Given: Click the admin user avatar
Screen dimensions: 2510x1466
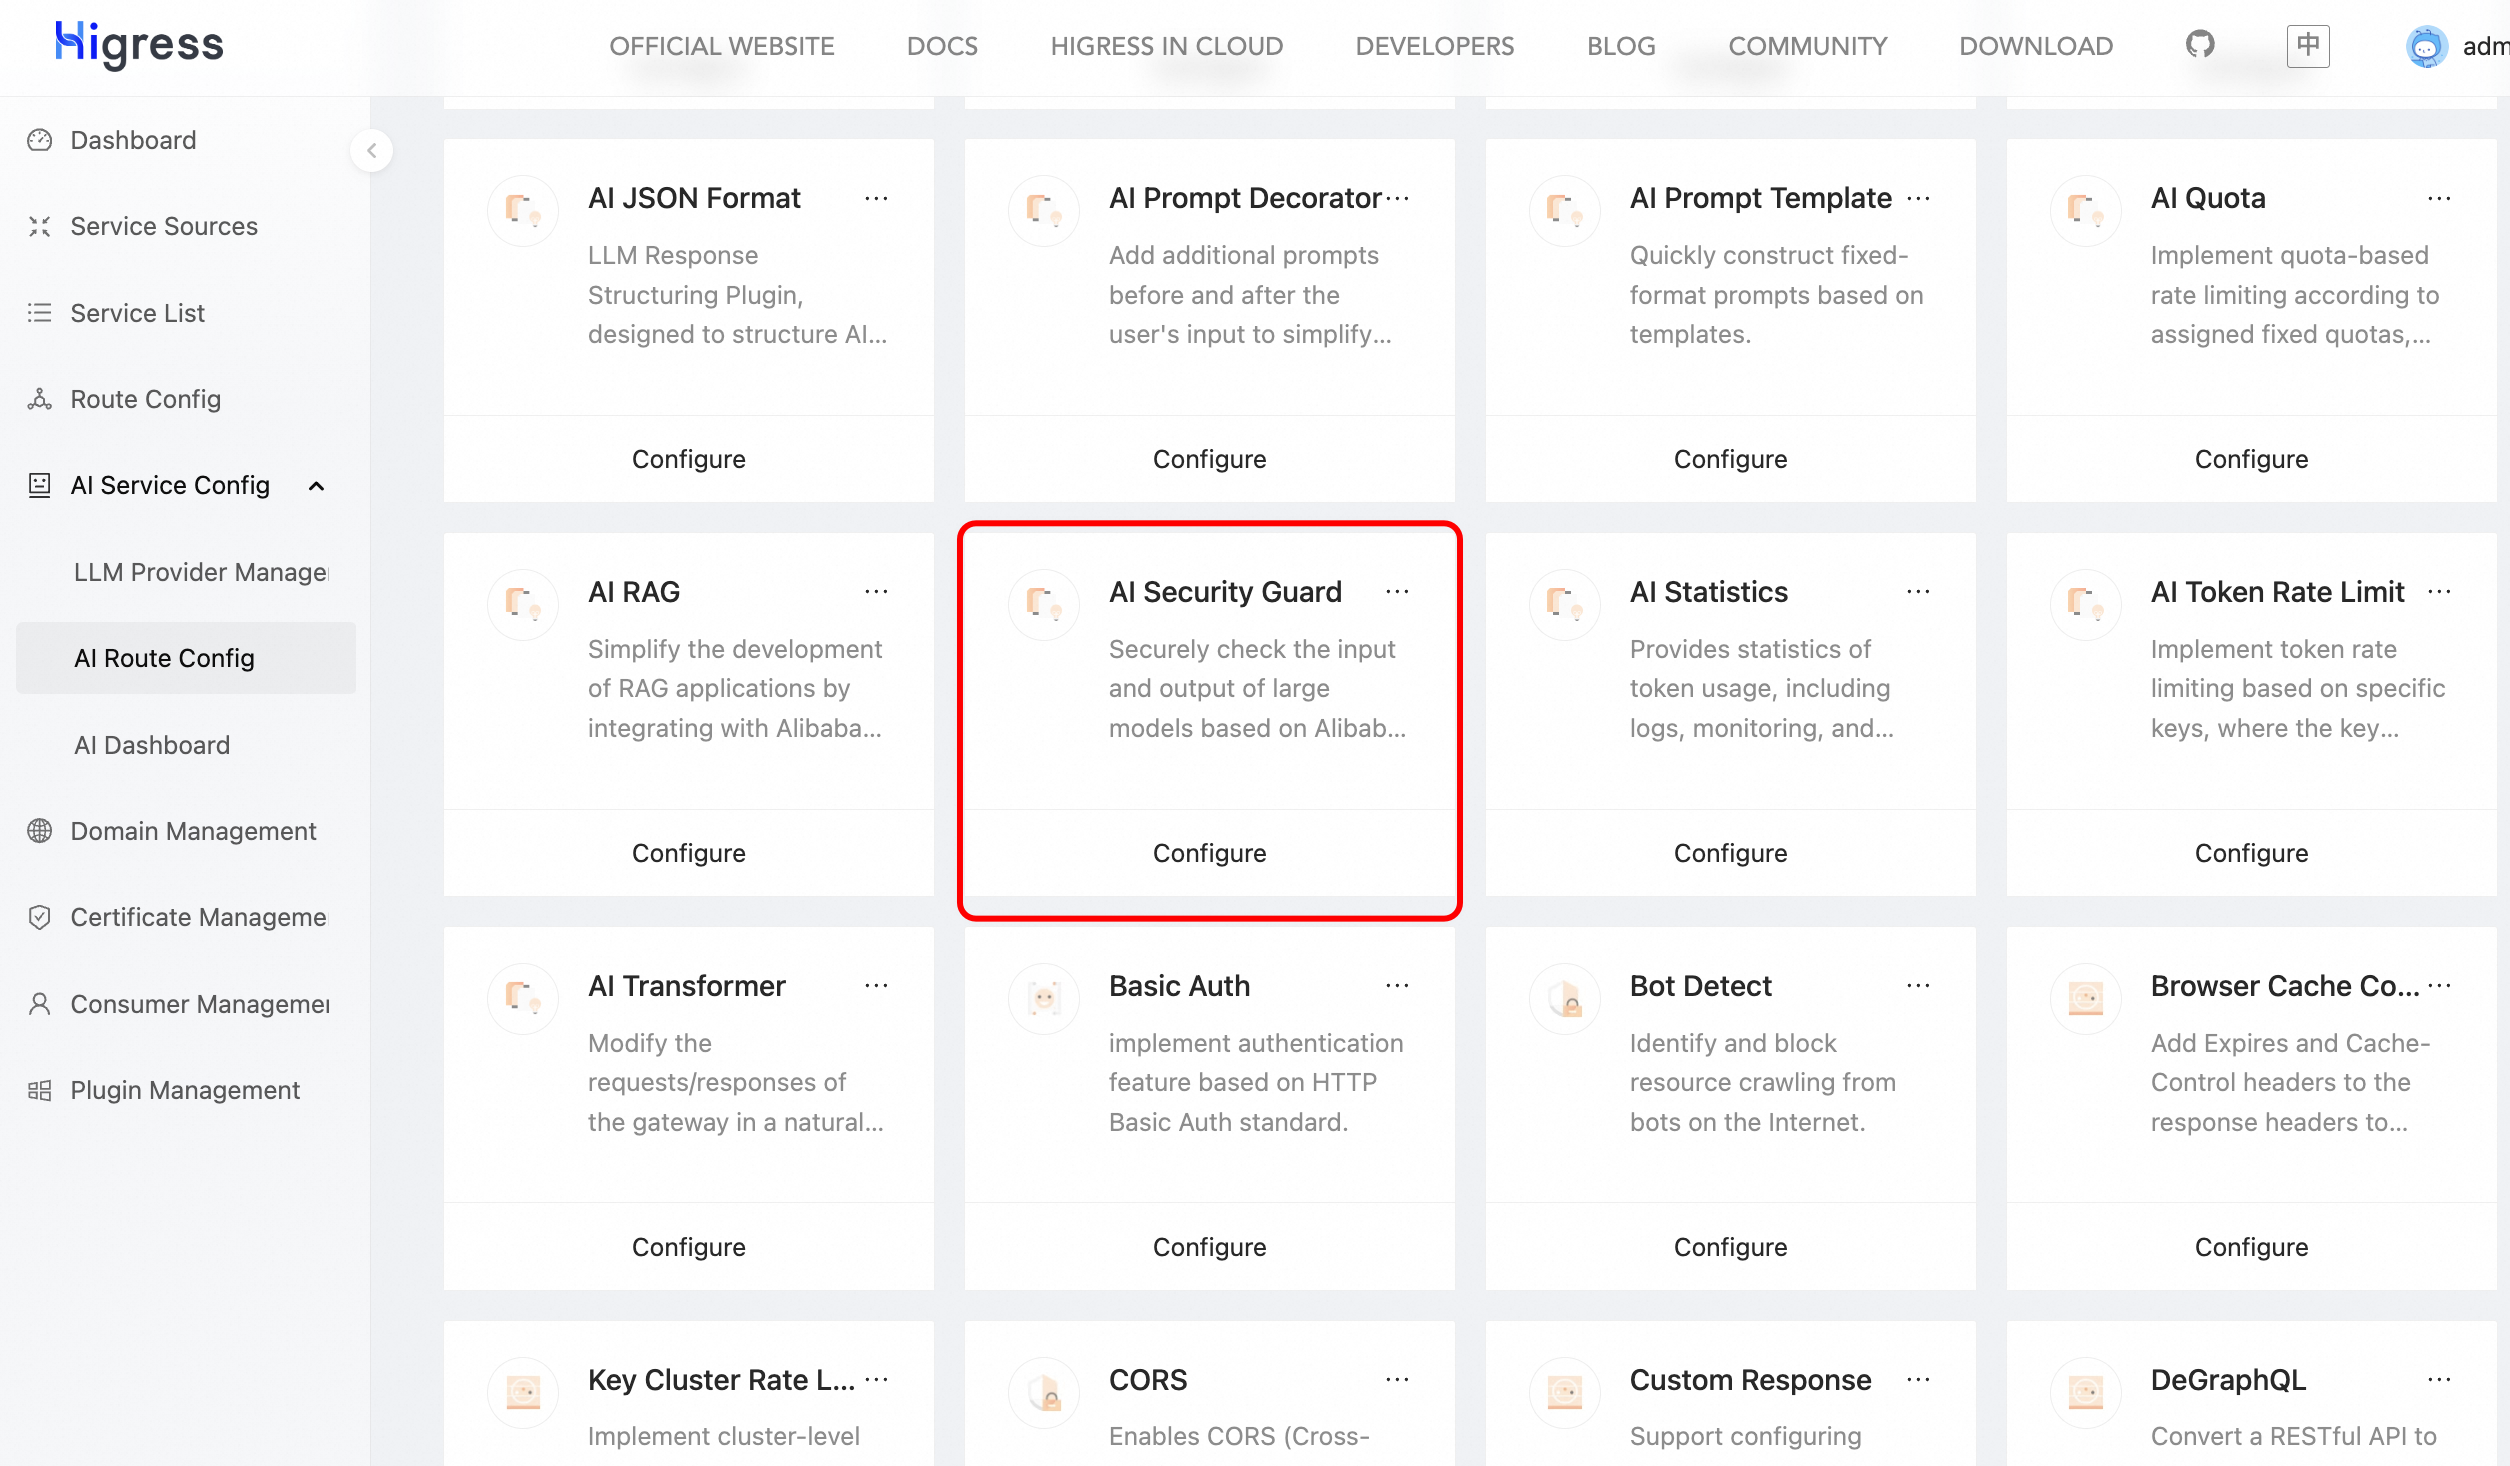Looking at the screenshot, I should (x=2426, y=46).
